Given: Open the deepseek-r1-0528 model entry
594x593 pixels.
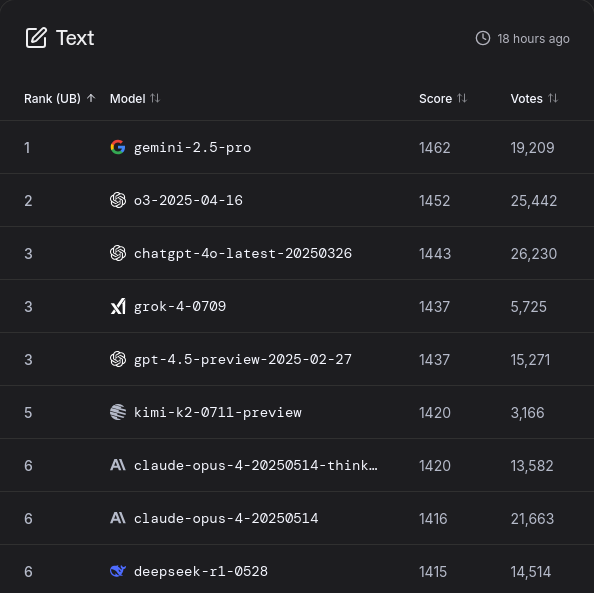Looking at the screenshot, I should [201, 571].
